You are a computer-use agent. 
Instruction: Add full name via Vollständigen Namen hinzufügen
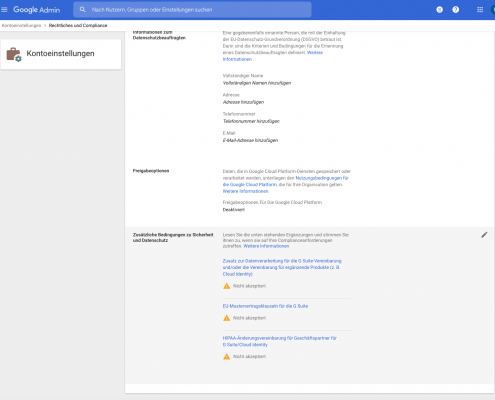[x=257, y=83]
